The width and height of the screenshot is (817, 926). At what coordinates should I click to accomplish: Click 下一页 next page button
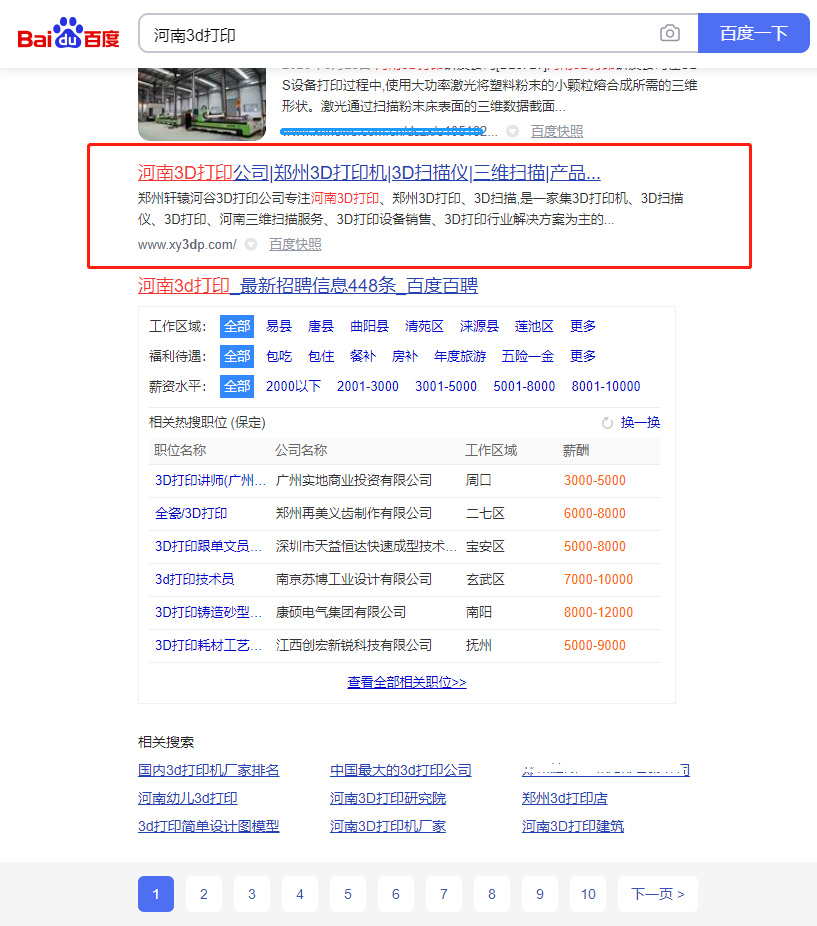coord(657,894)
